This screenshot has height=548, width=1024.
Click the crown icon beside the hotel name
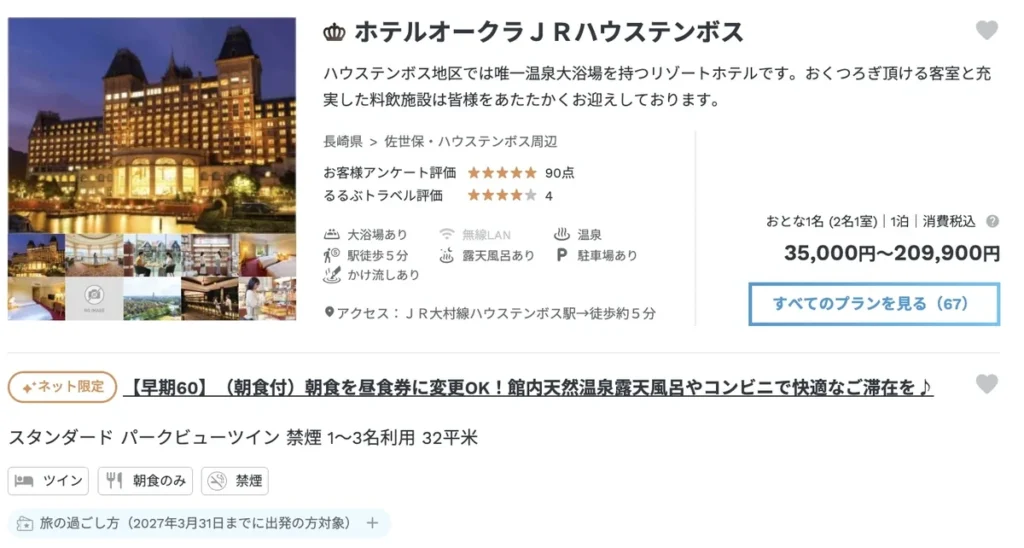[x=334, y=32]
